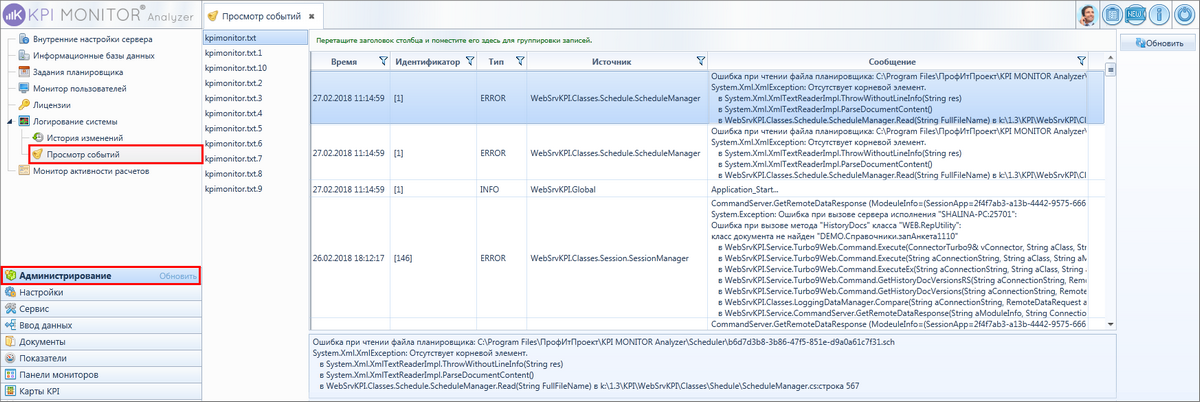This screenshot has height=402, width=1200.
Task: Close the Просмотр событий tab
Action: (x=311, y=18)
